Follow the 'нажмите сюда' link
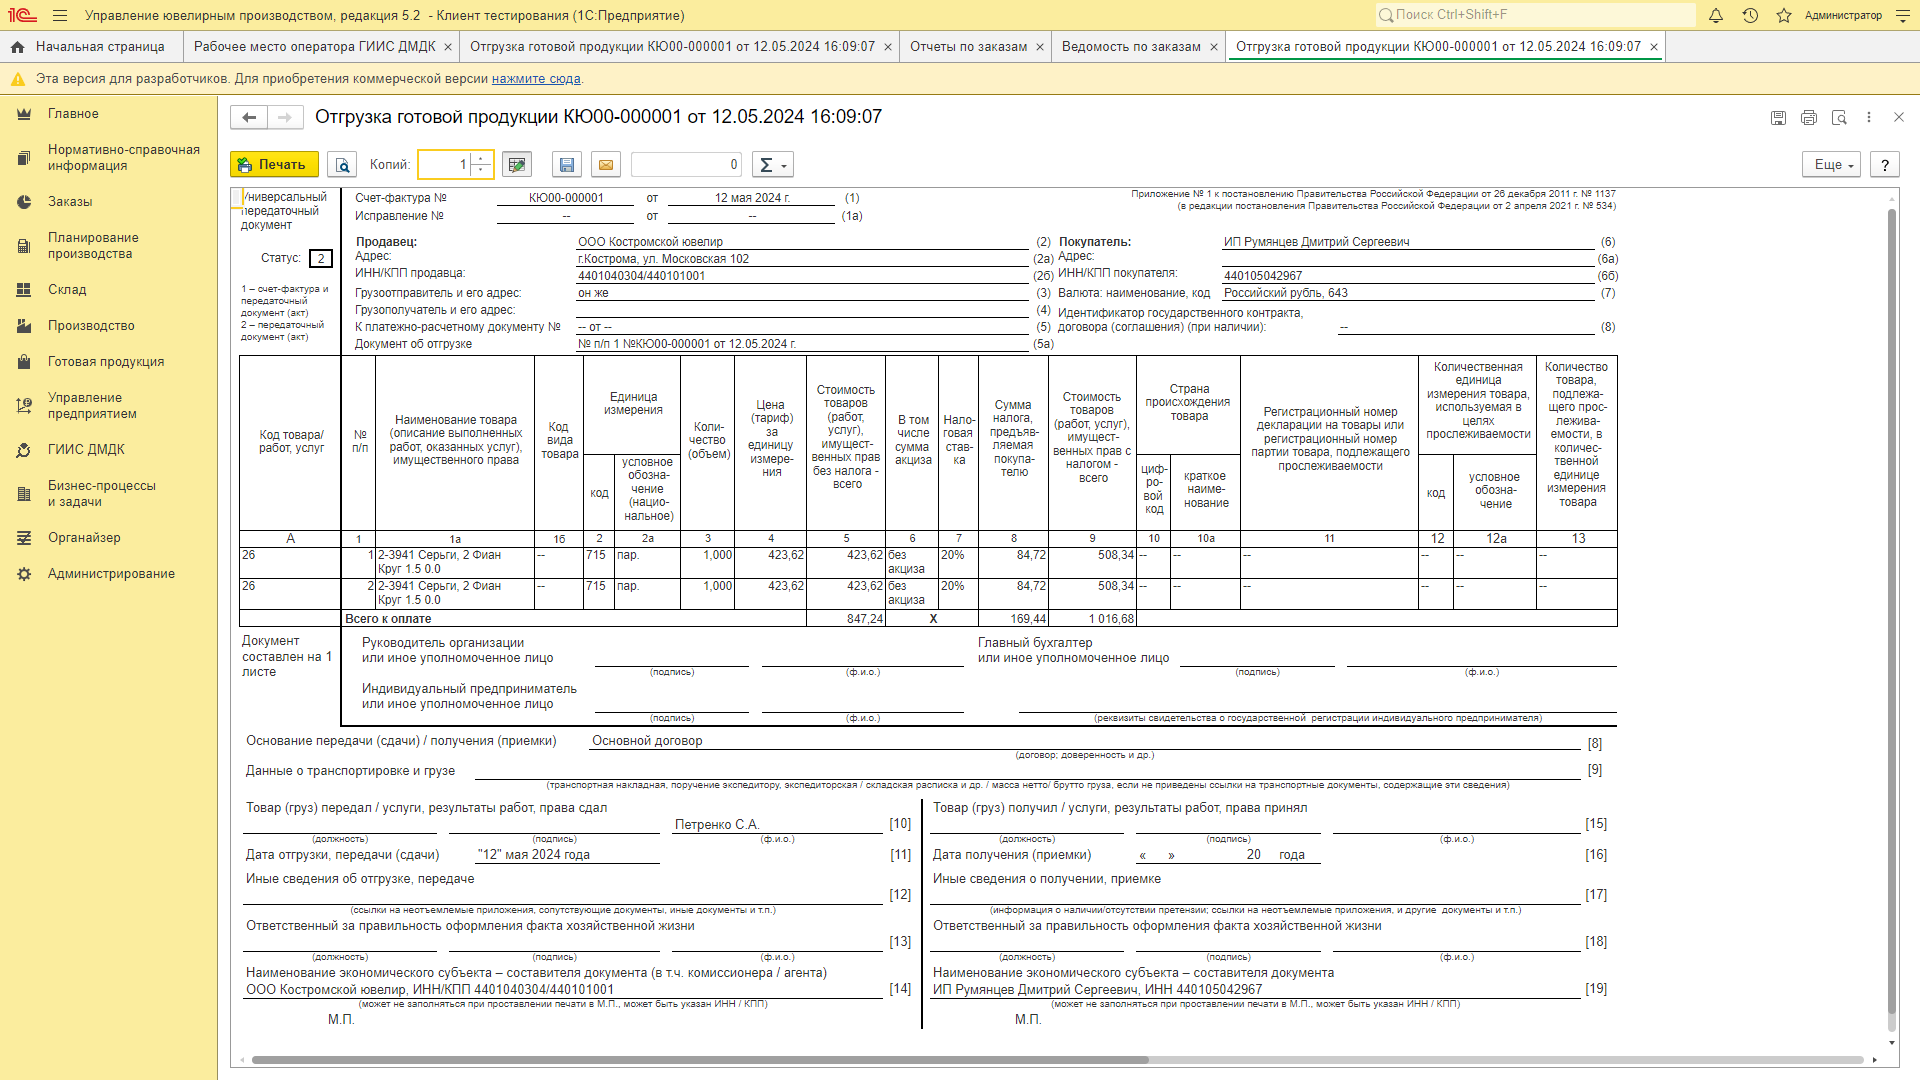The width and height of the screenshot is (1920, 1080). tap(536, 79)
